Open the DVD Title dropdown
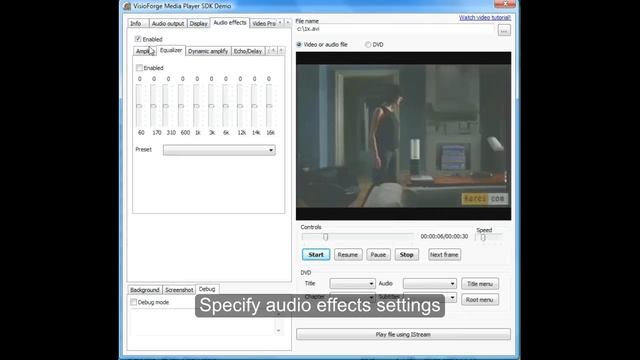Viewport: 640px width, 360px height. coord(352,283)
